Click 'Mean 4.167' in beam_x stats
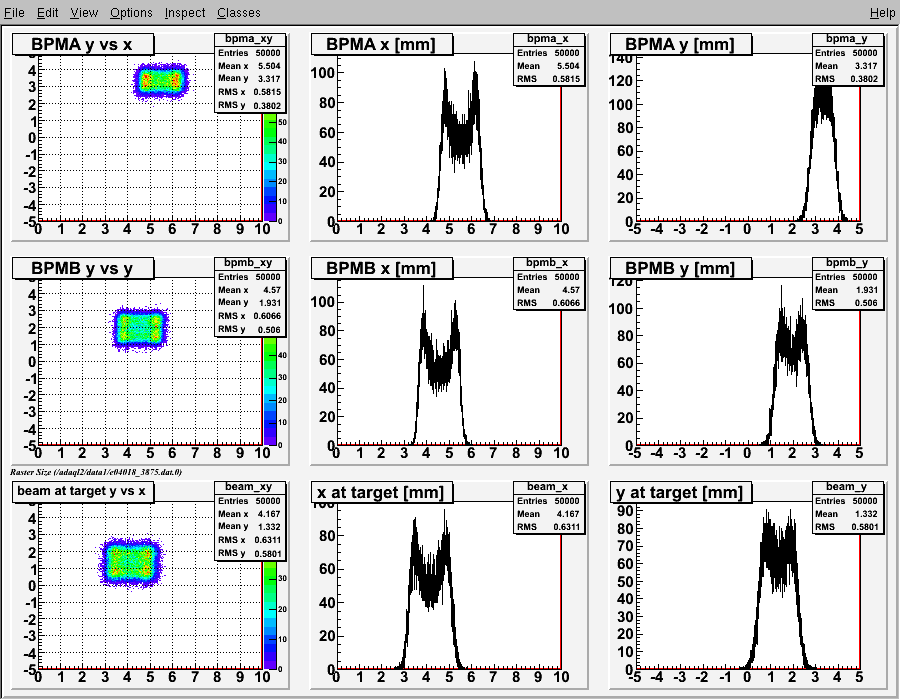 tap(549, 514)
